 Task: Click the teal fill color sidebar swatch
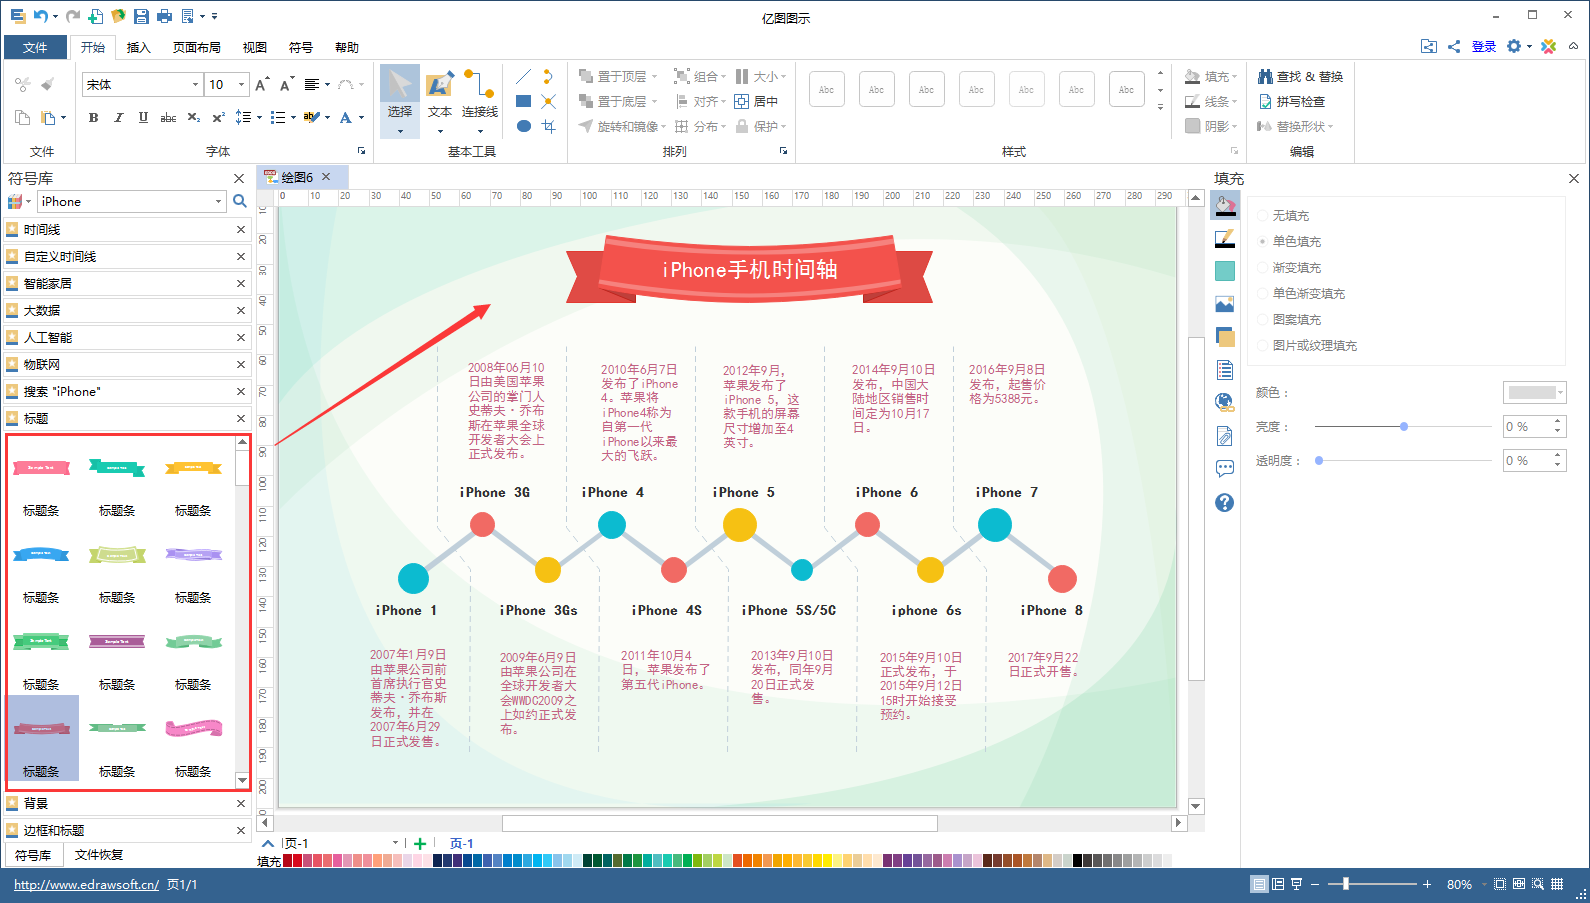coord(1225,271)
